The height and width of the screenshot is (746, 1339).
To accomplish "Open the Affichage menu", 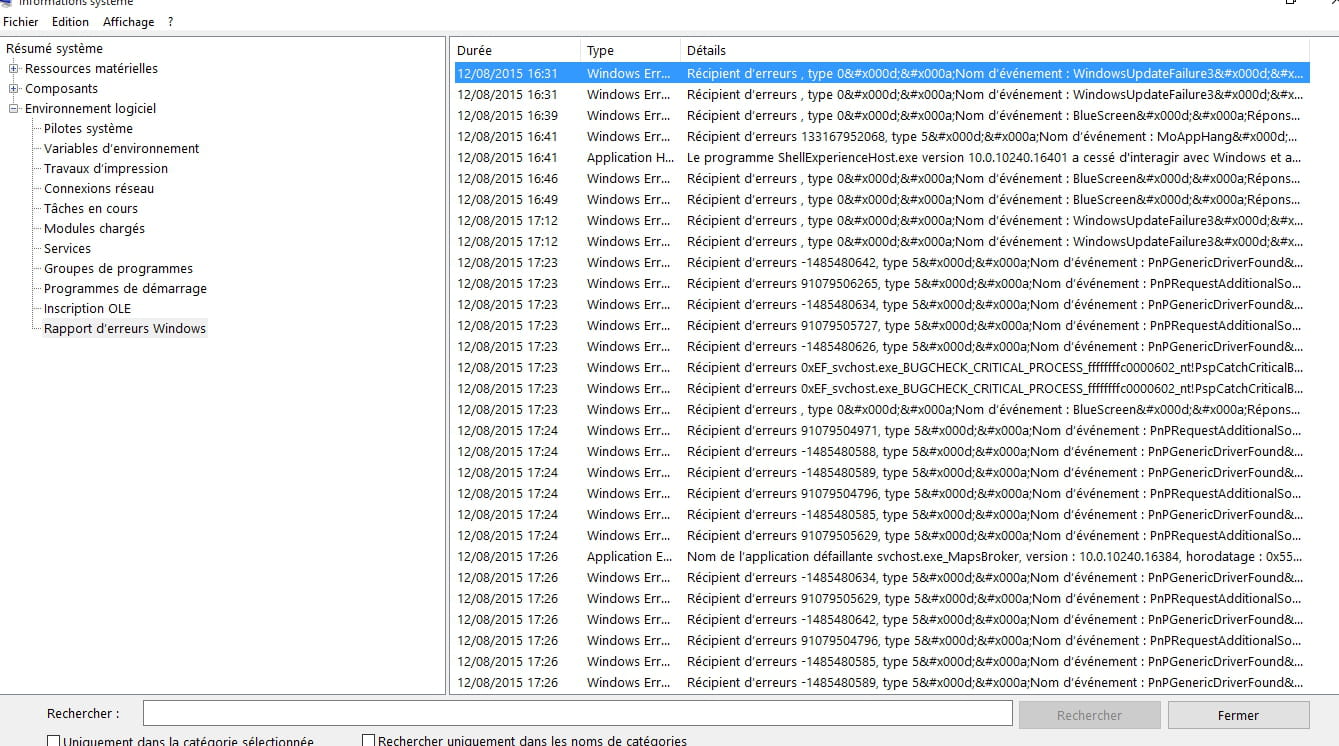I will coord(128,21).
